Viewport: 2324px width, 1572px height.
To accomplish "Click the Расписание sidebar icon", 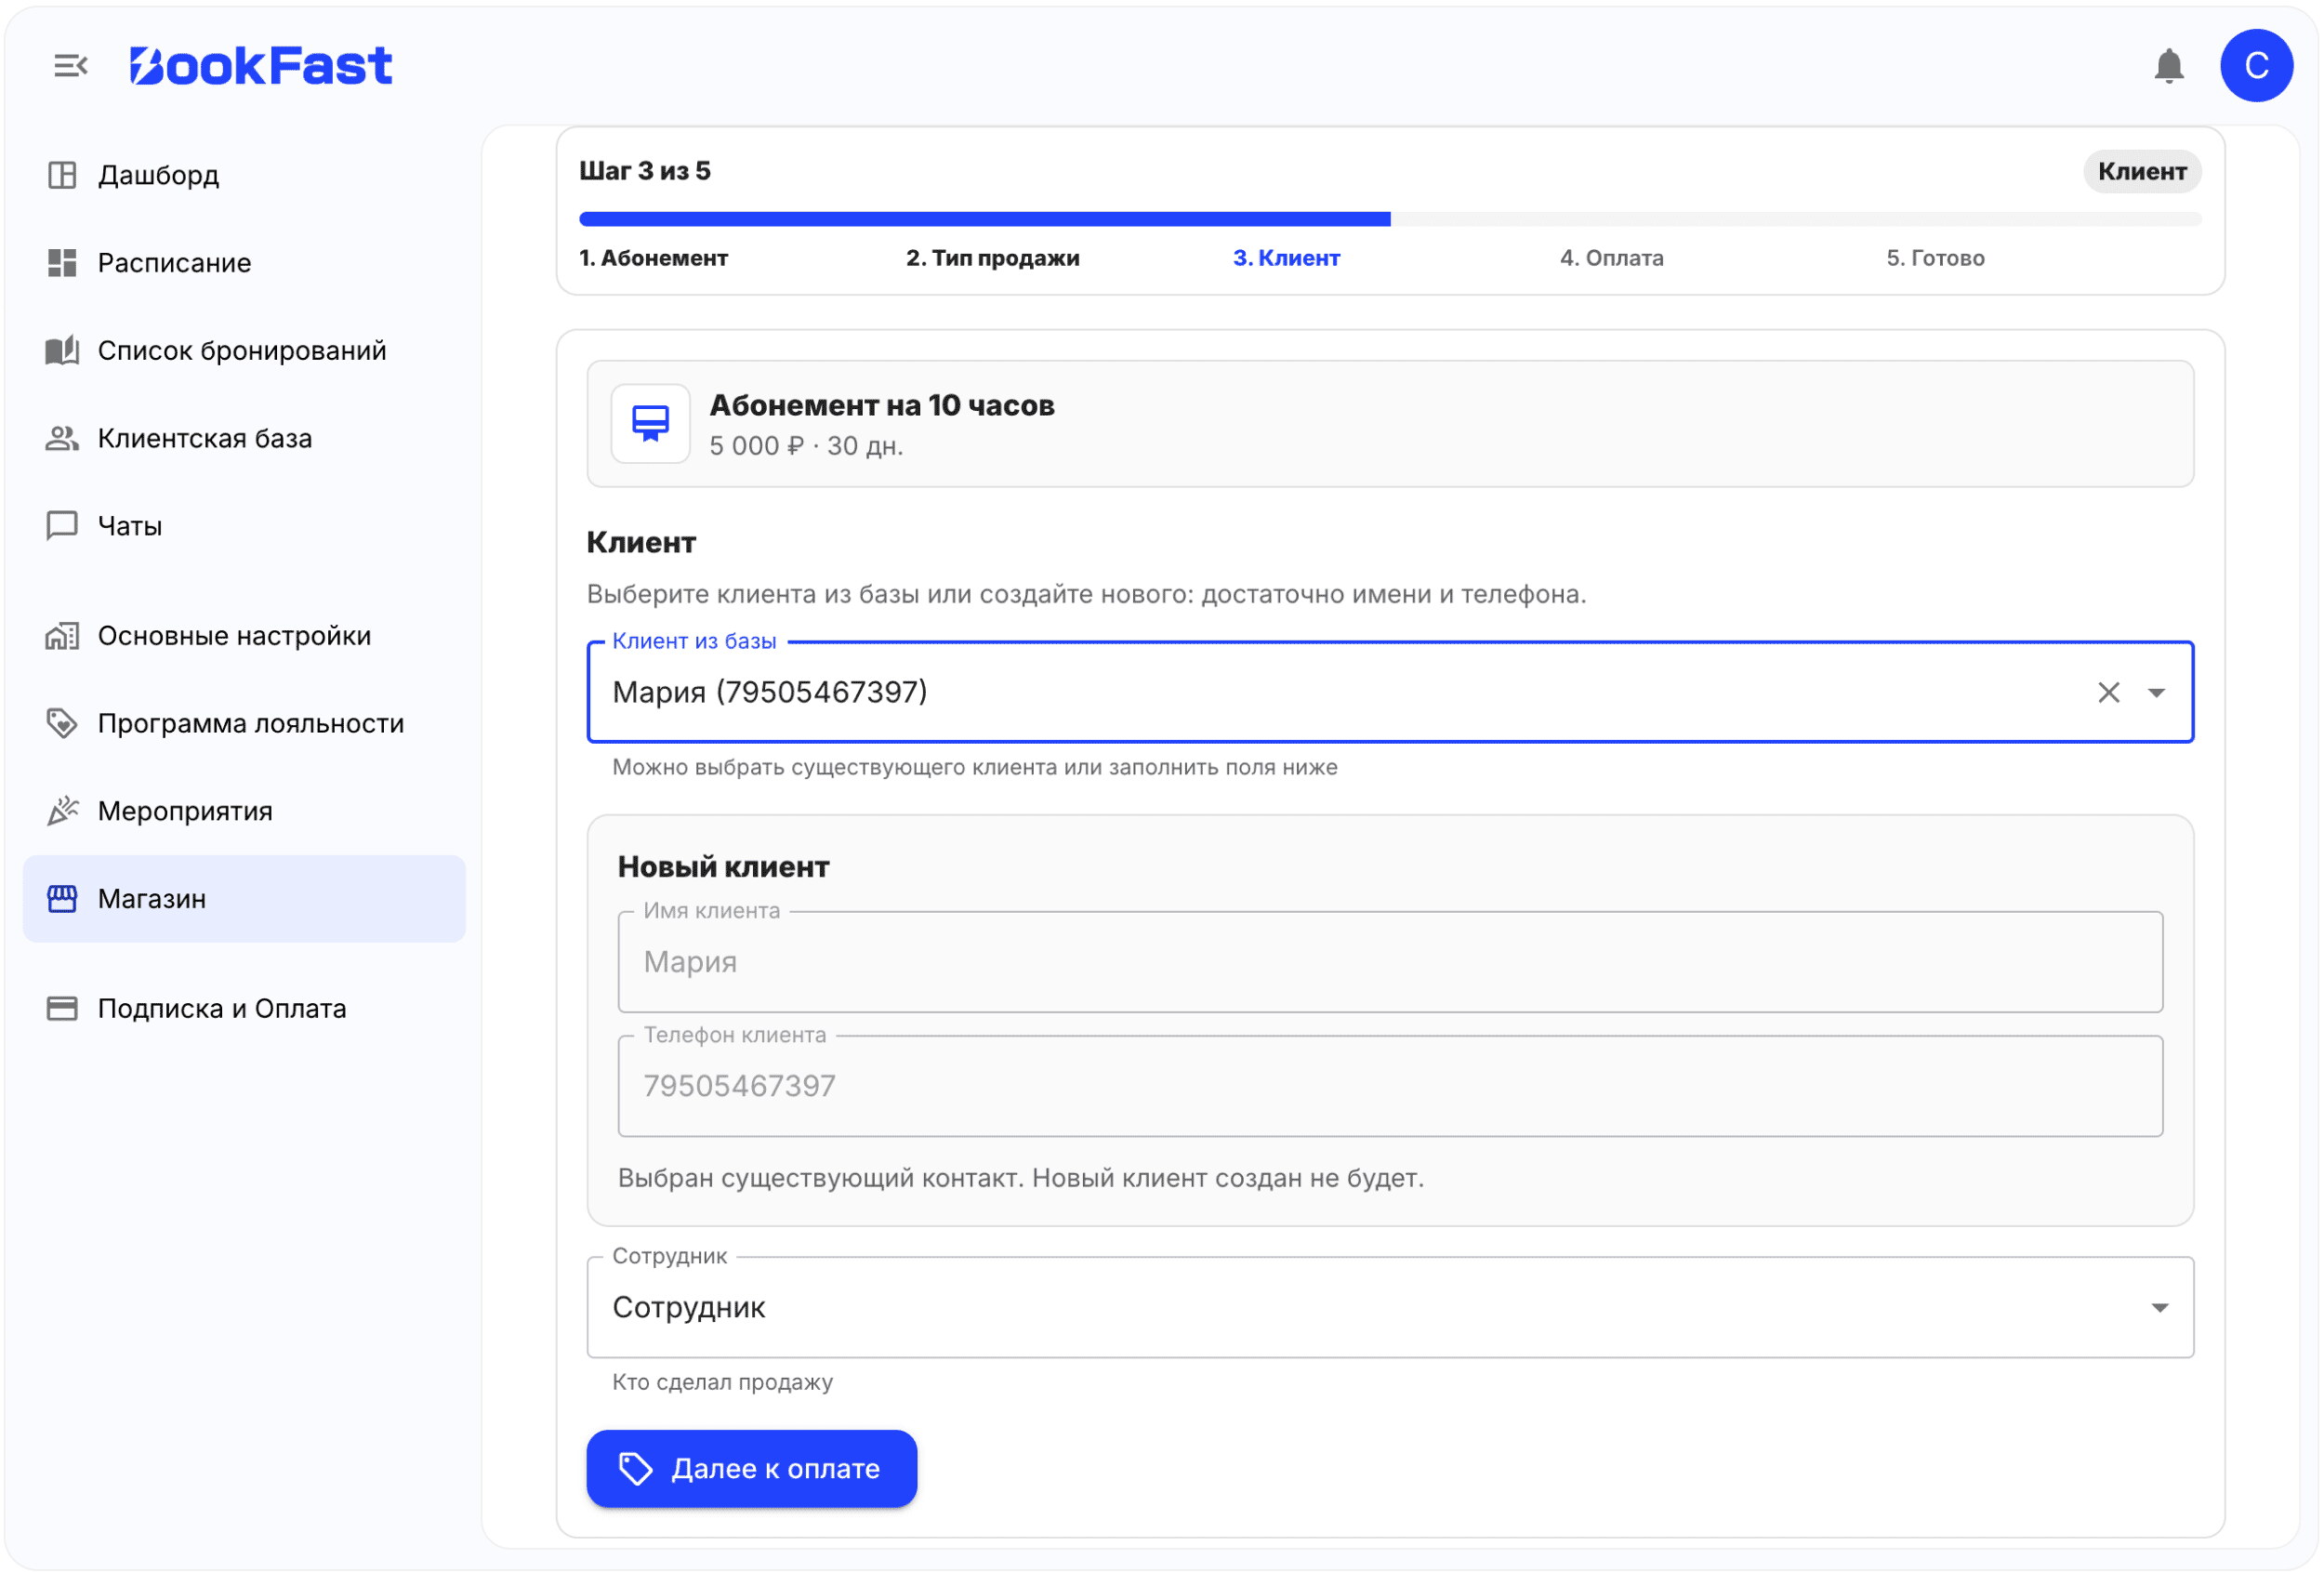I will coord(62,263).
